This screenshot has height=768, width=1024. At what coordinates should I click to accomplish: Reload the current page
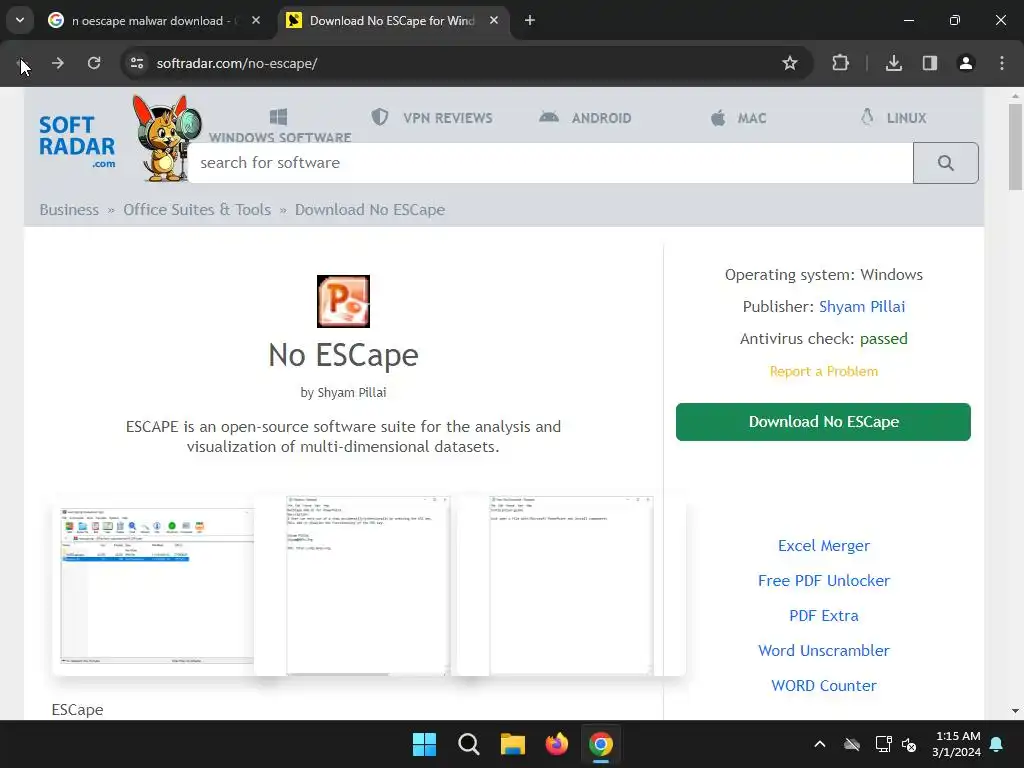pos(94,63)
